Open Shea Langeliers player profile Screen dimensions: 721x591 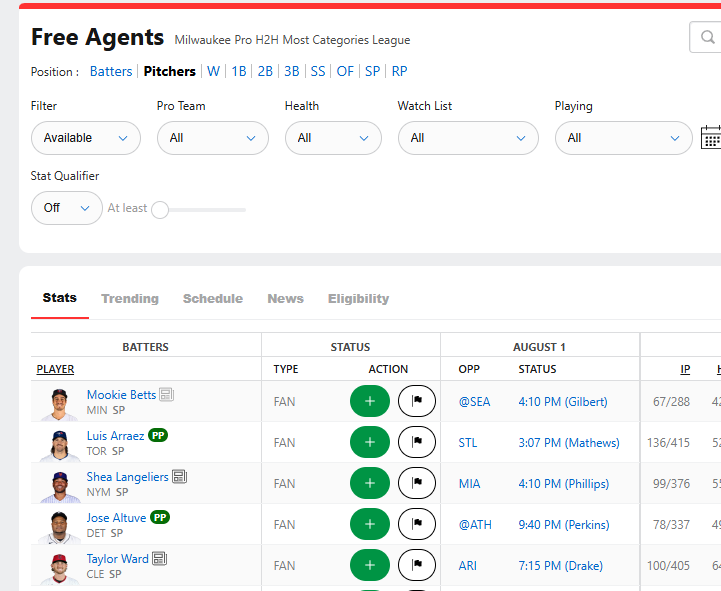point(127,476)
